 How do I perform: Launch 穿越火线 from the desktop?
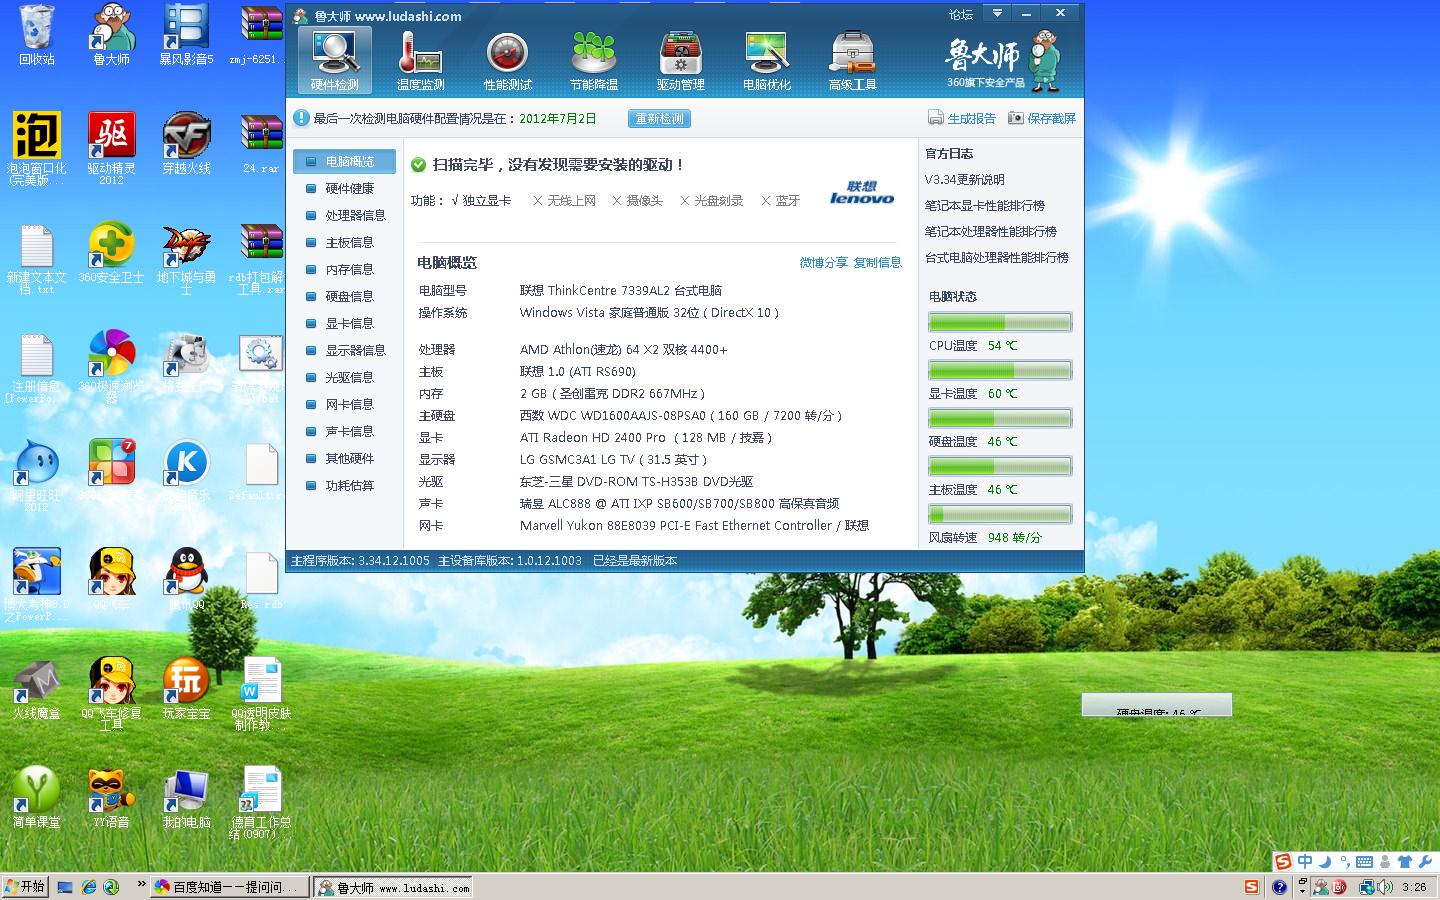coord(186,143)
